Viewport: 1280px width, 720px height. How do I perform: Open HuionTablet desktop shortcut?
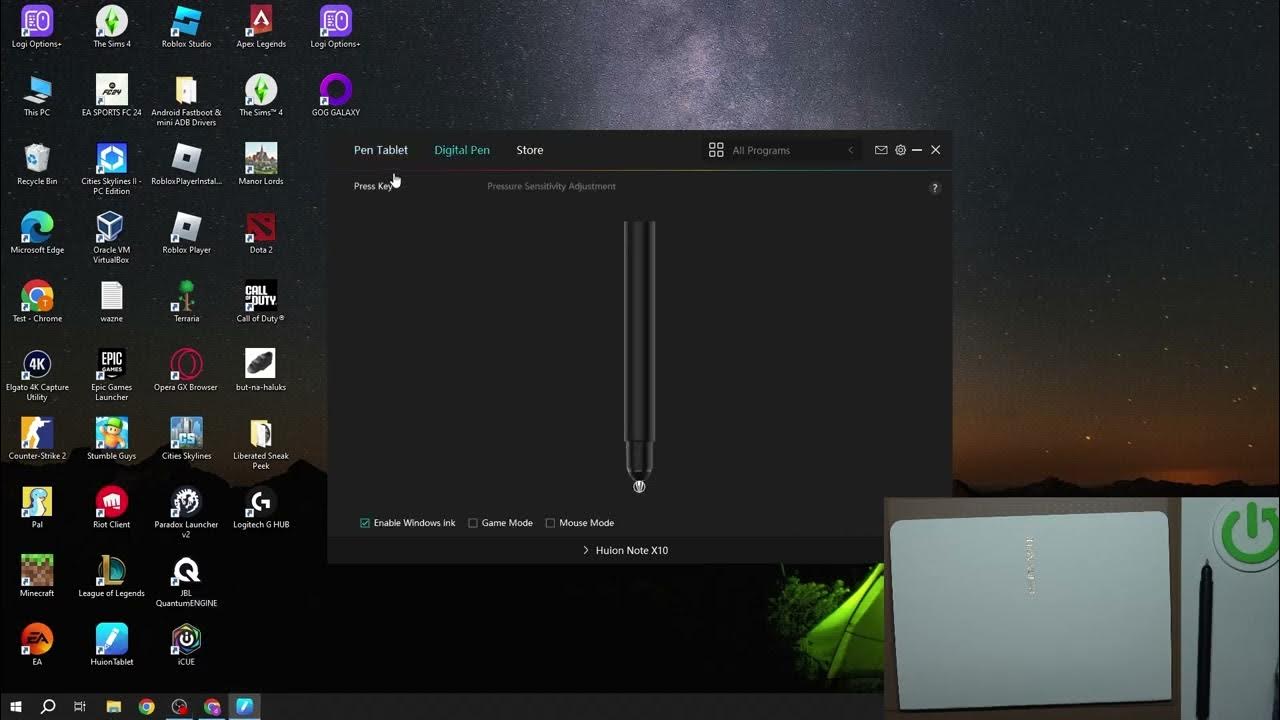tap(112, 645)
